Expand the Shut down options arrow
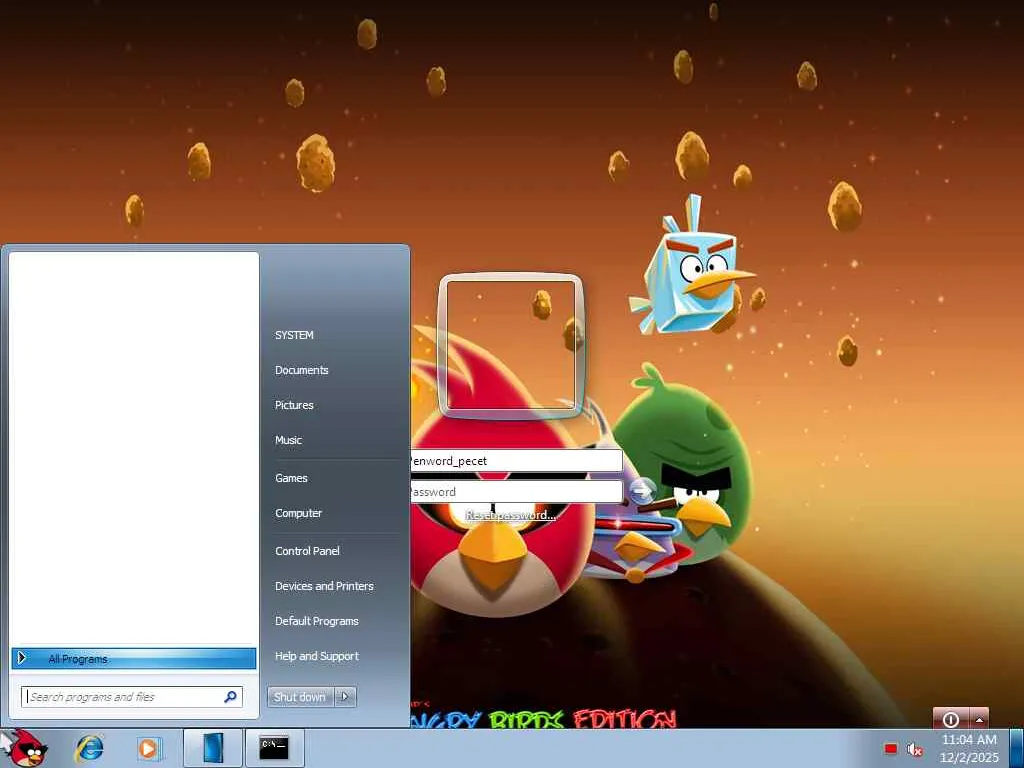Image resolution: width=1024 pixels, height=768 pixels. pos(345,697)
